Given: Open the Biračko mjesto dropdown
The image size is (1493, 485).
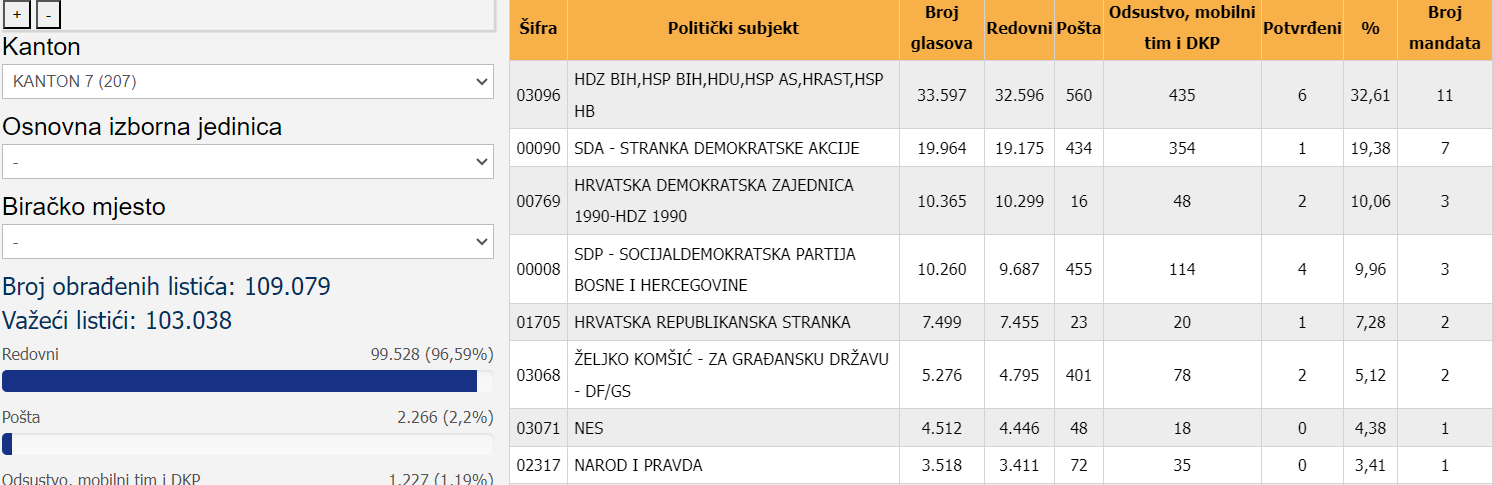Looking at the screenshot, I should pos(248,241).
